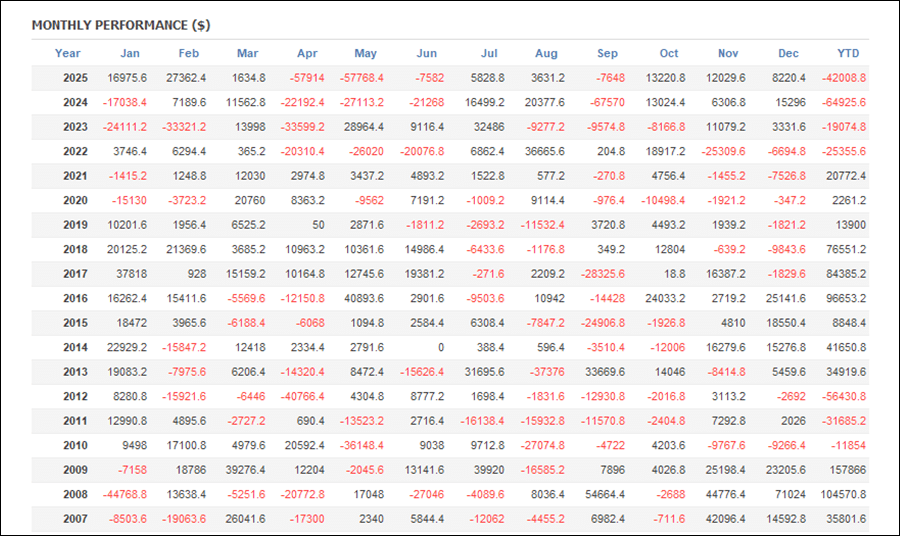
Task: Click the Sep column header
Action: [x=607, y=53]
